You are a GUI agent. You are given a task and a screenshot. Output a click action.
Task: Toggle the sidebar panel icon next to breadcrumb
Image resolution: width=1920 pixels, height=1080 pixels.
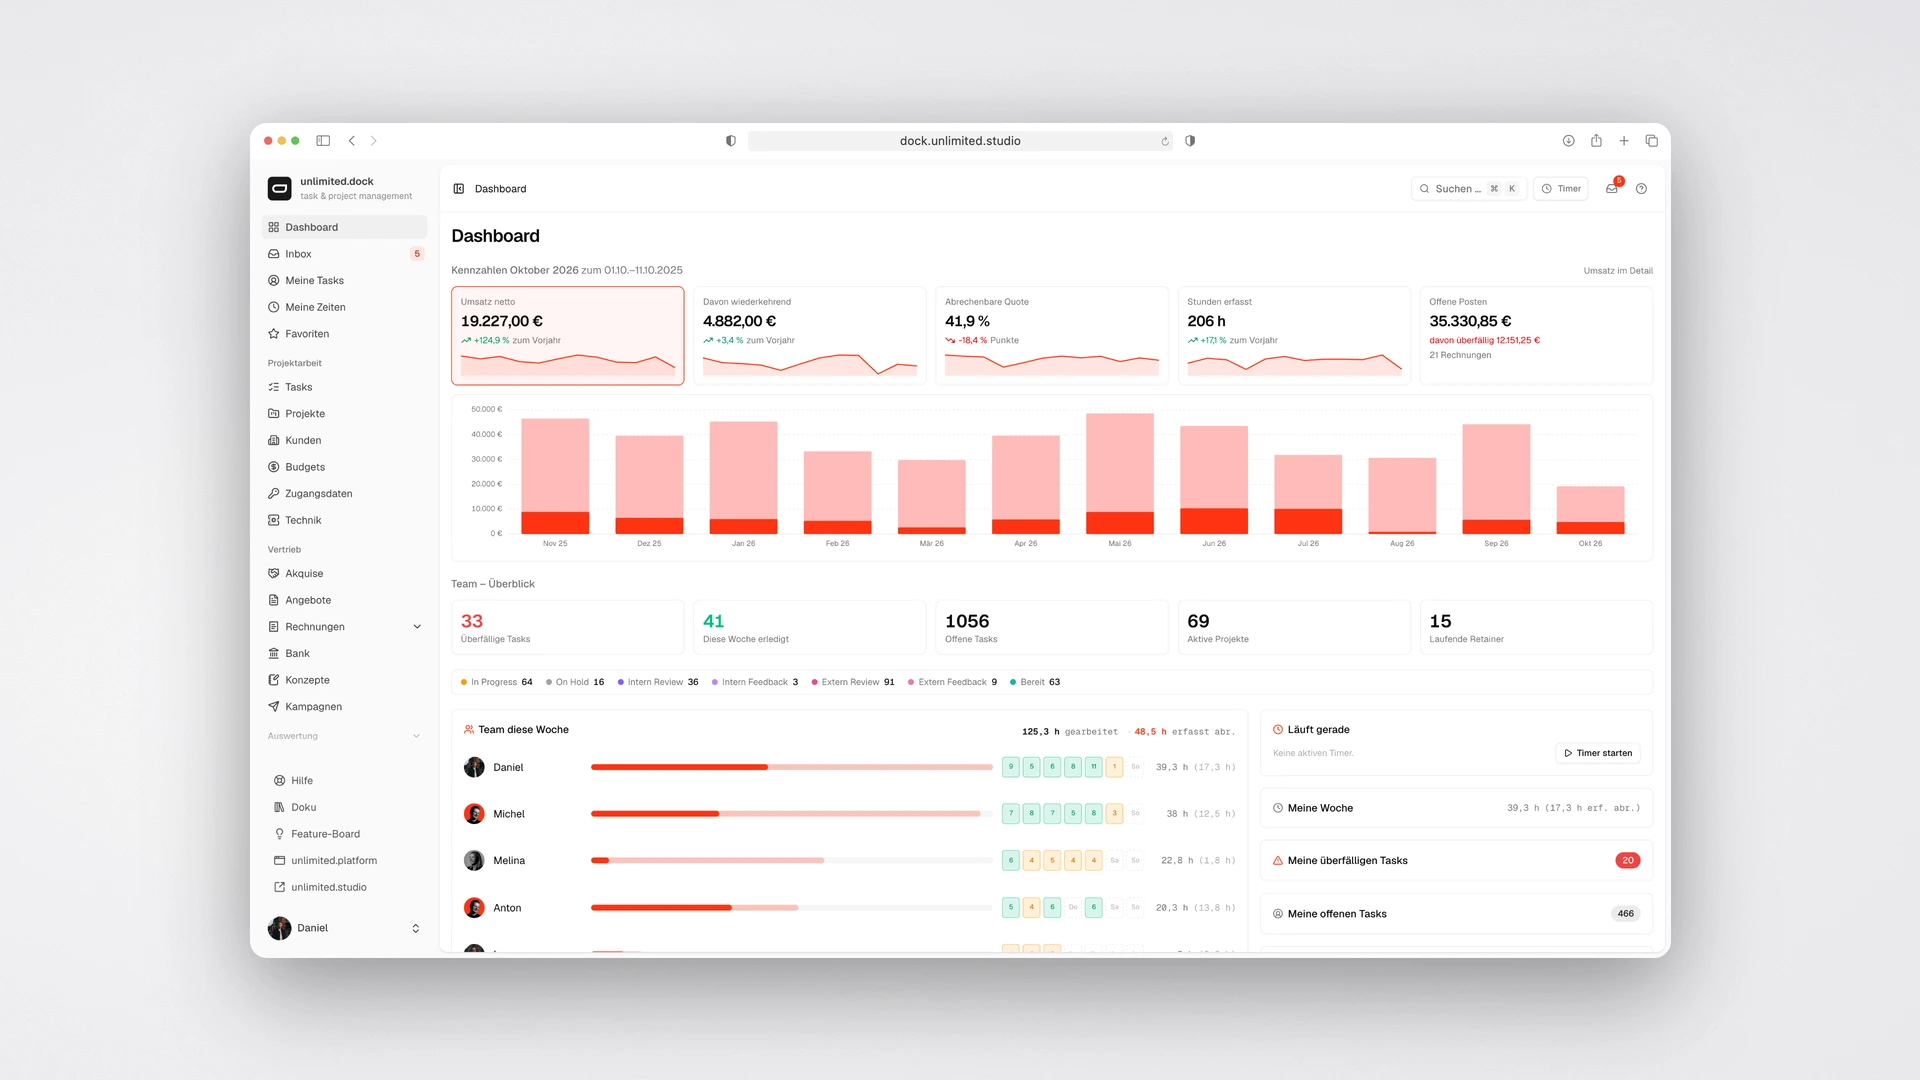tap(459, 189)
